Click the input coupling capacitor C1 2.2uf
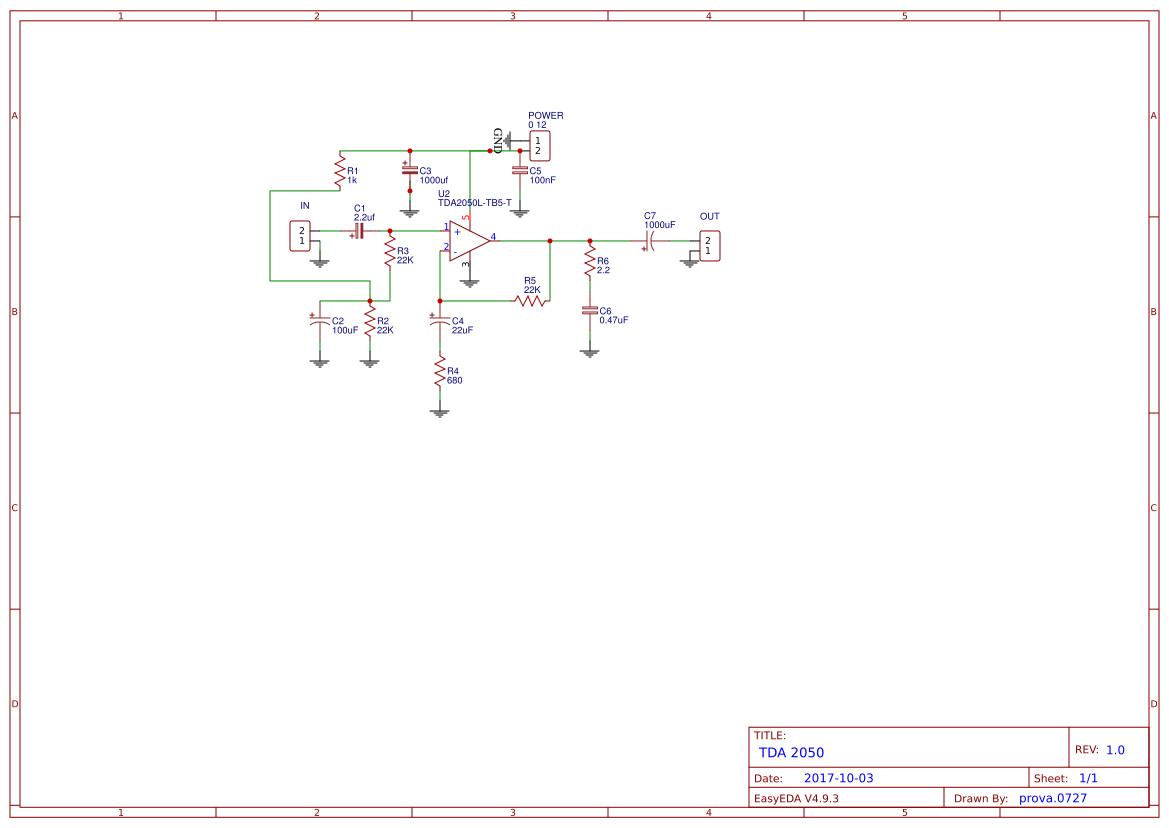This screenshot has height=828, width=1169. click(361, 230)
